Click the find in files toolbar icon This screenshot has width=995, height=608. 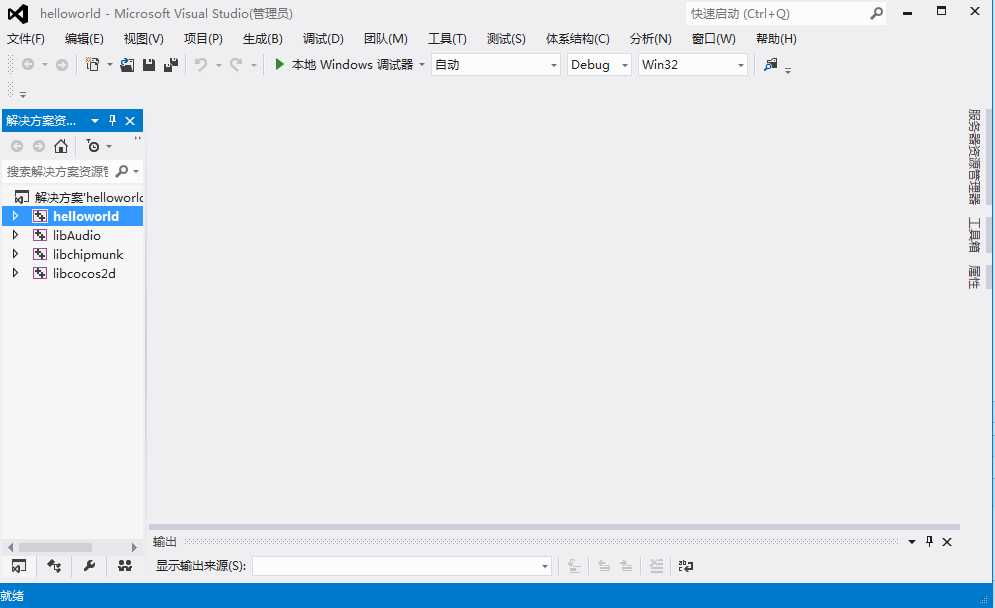pyautogui.click(x=770, y=64)
